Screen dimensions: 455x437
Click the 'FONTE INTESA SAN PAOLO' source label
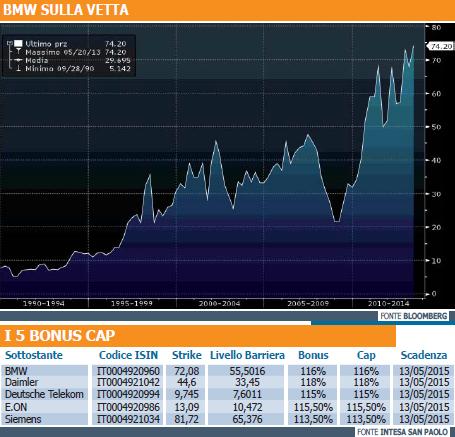(x=402, y=432)
